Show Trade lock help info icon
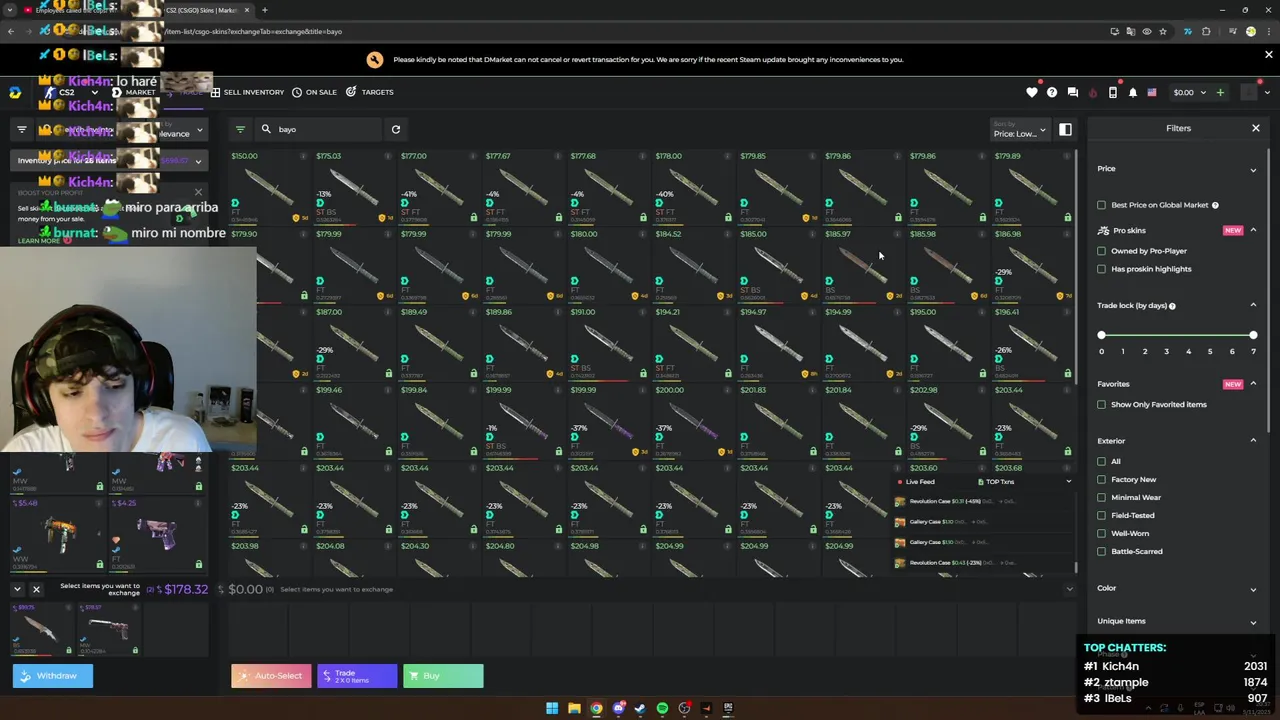Screen dimensions: 1280x720 (x=1172, y=306)
